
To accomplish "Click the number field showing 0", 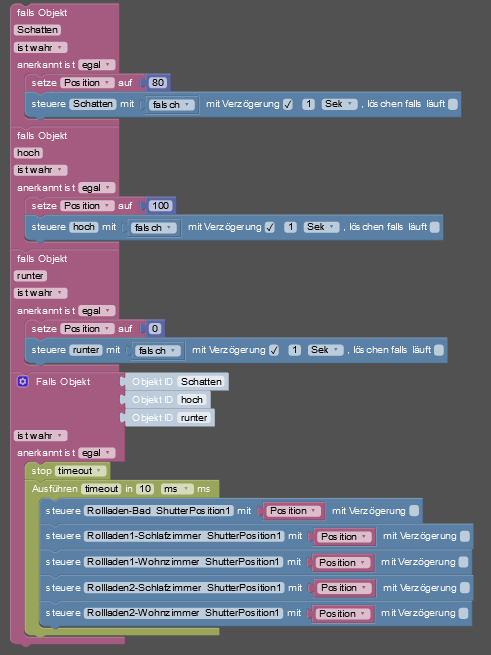I will (x=155, y=329).
